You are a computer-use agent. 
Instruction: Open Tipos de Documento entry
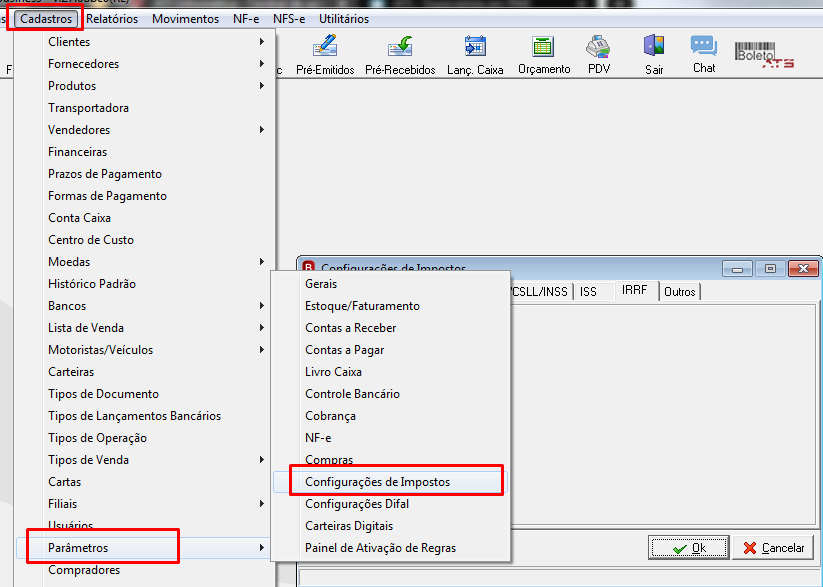(x=145, y=394)
